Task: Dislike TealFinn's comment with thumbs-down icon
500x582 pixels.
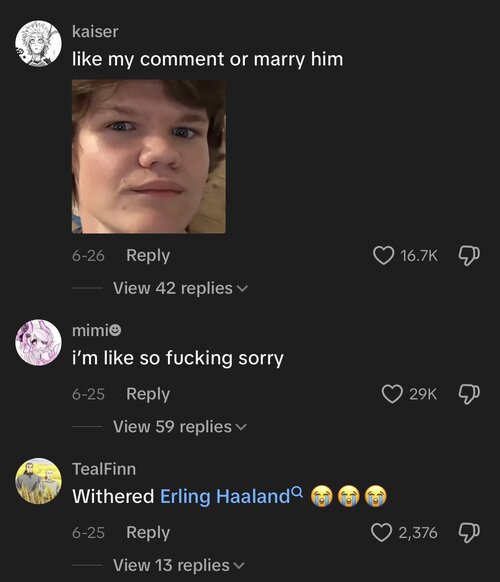Action: click(469, 533)
